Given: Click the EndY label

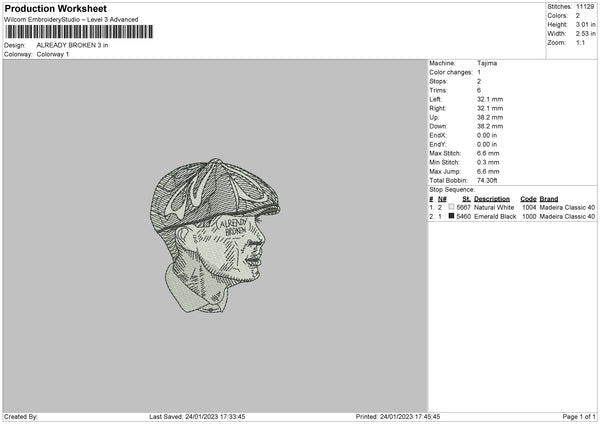Looking at the screenshot, I should (x=438, y=144).
